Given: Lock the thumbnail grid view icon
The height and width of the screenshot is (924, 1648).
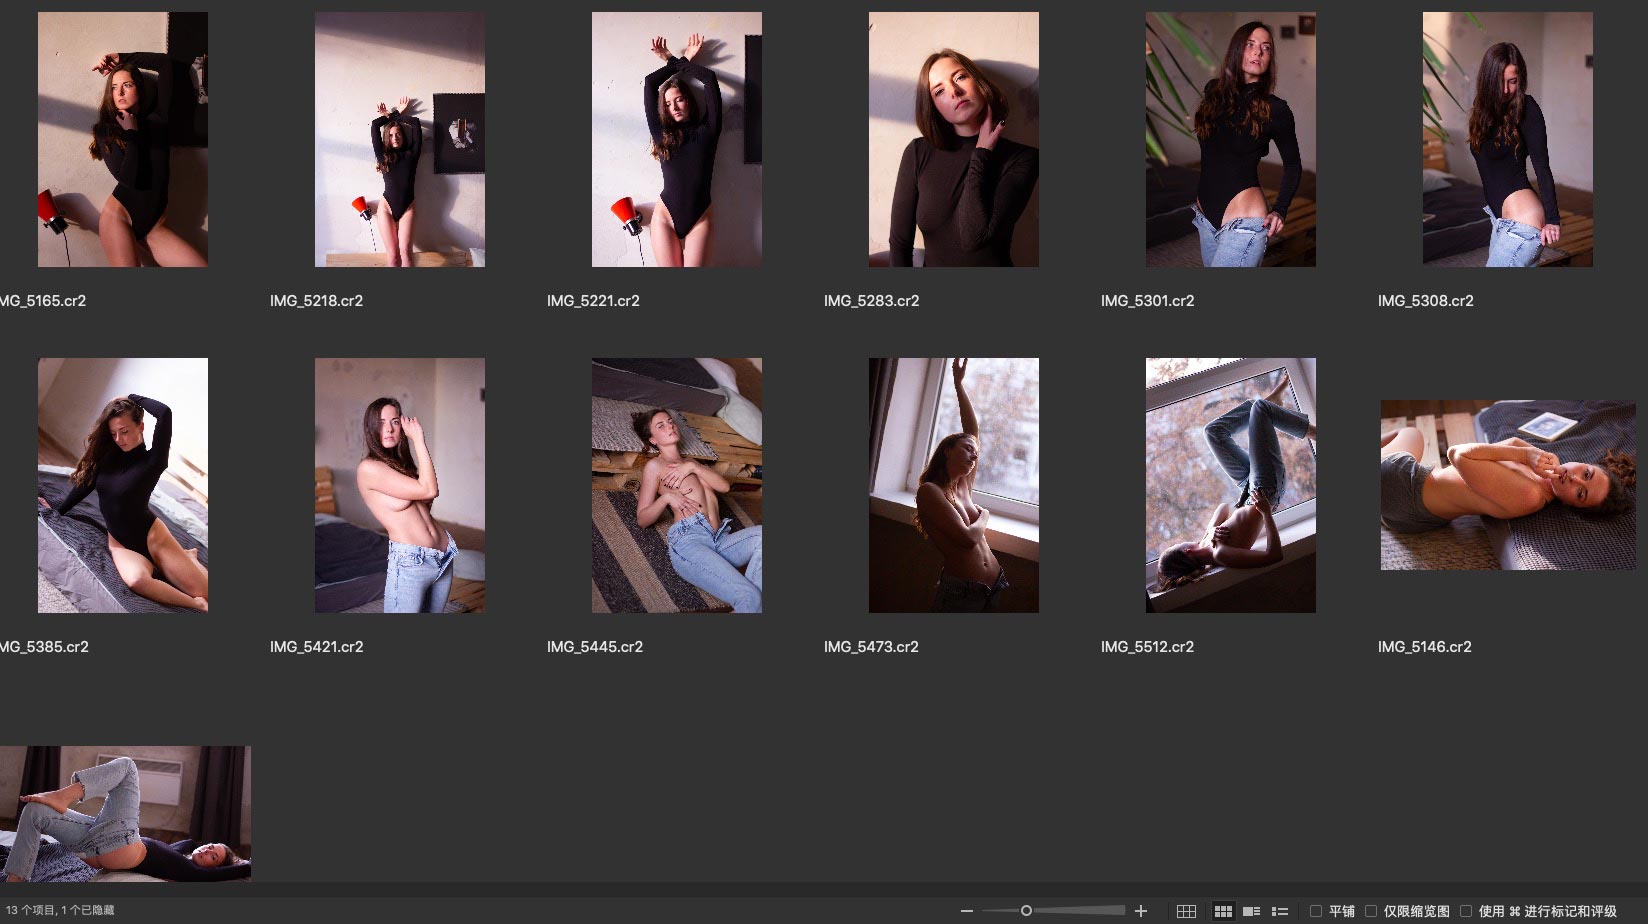Looking at the screenshot, I should tap(1186, 911).
